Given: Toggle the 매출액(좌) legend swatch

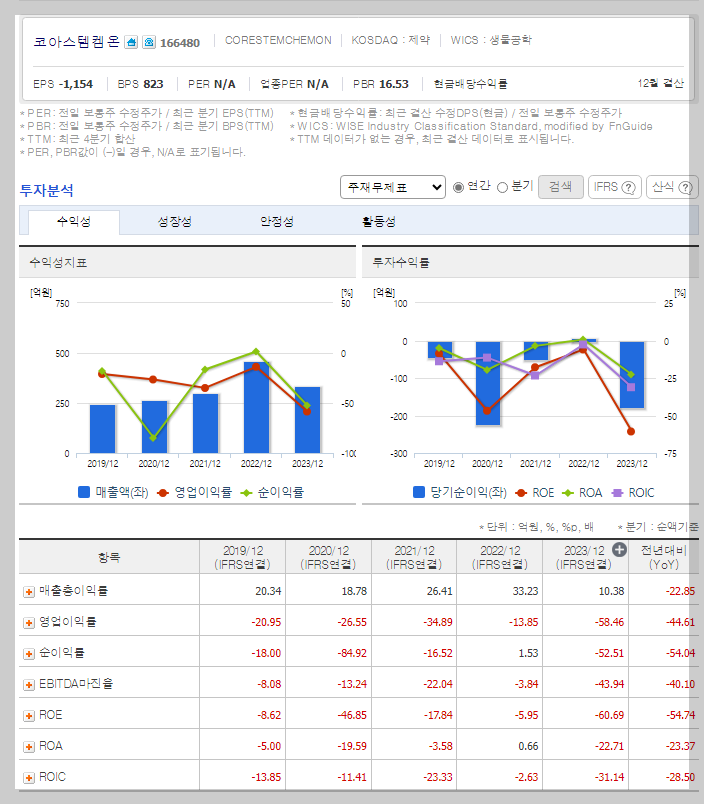Looking at the screenshot, I should [x=84, y=492].
